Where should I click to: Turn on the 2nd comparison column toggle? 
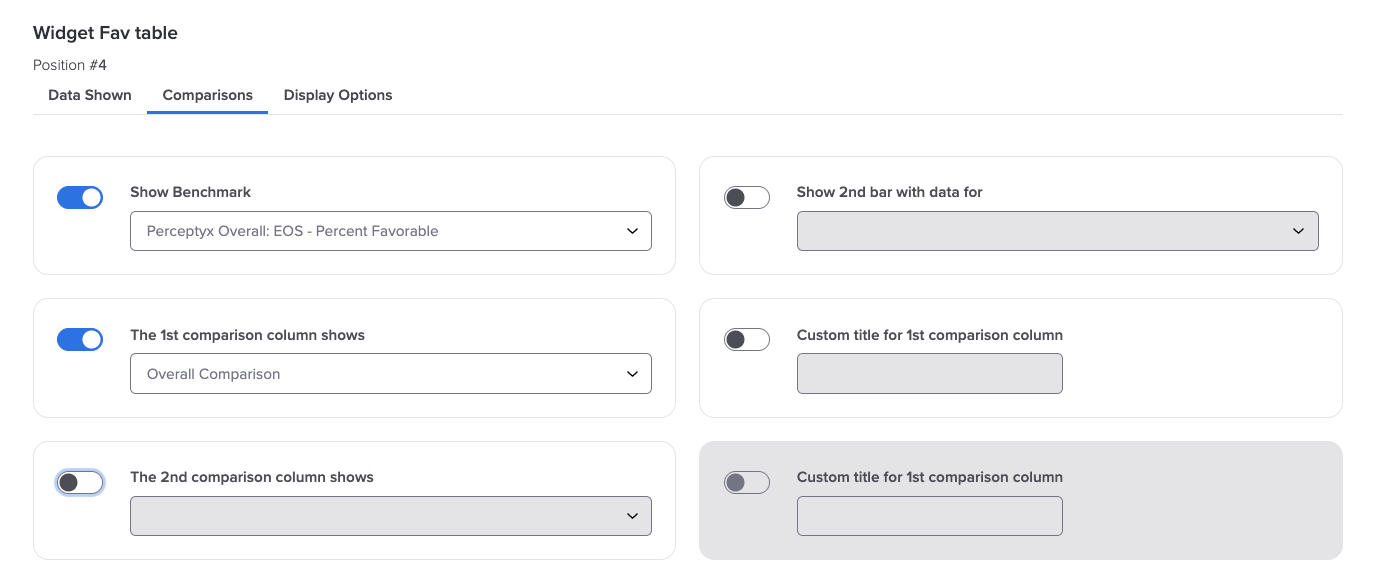80,483
